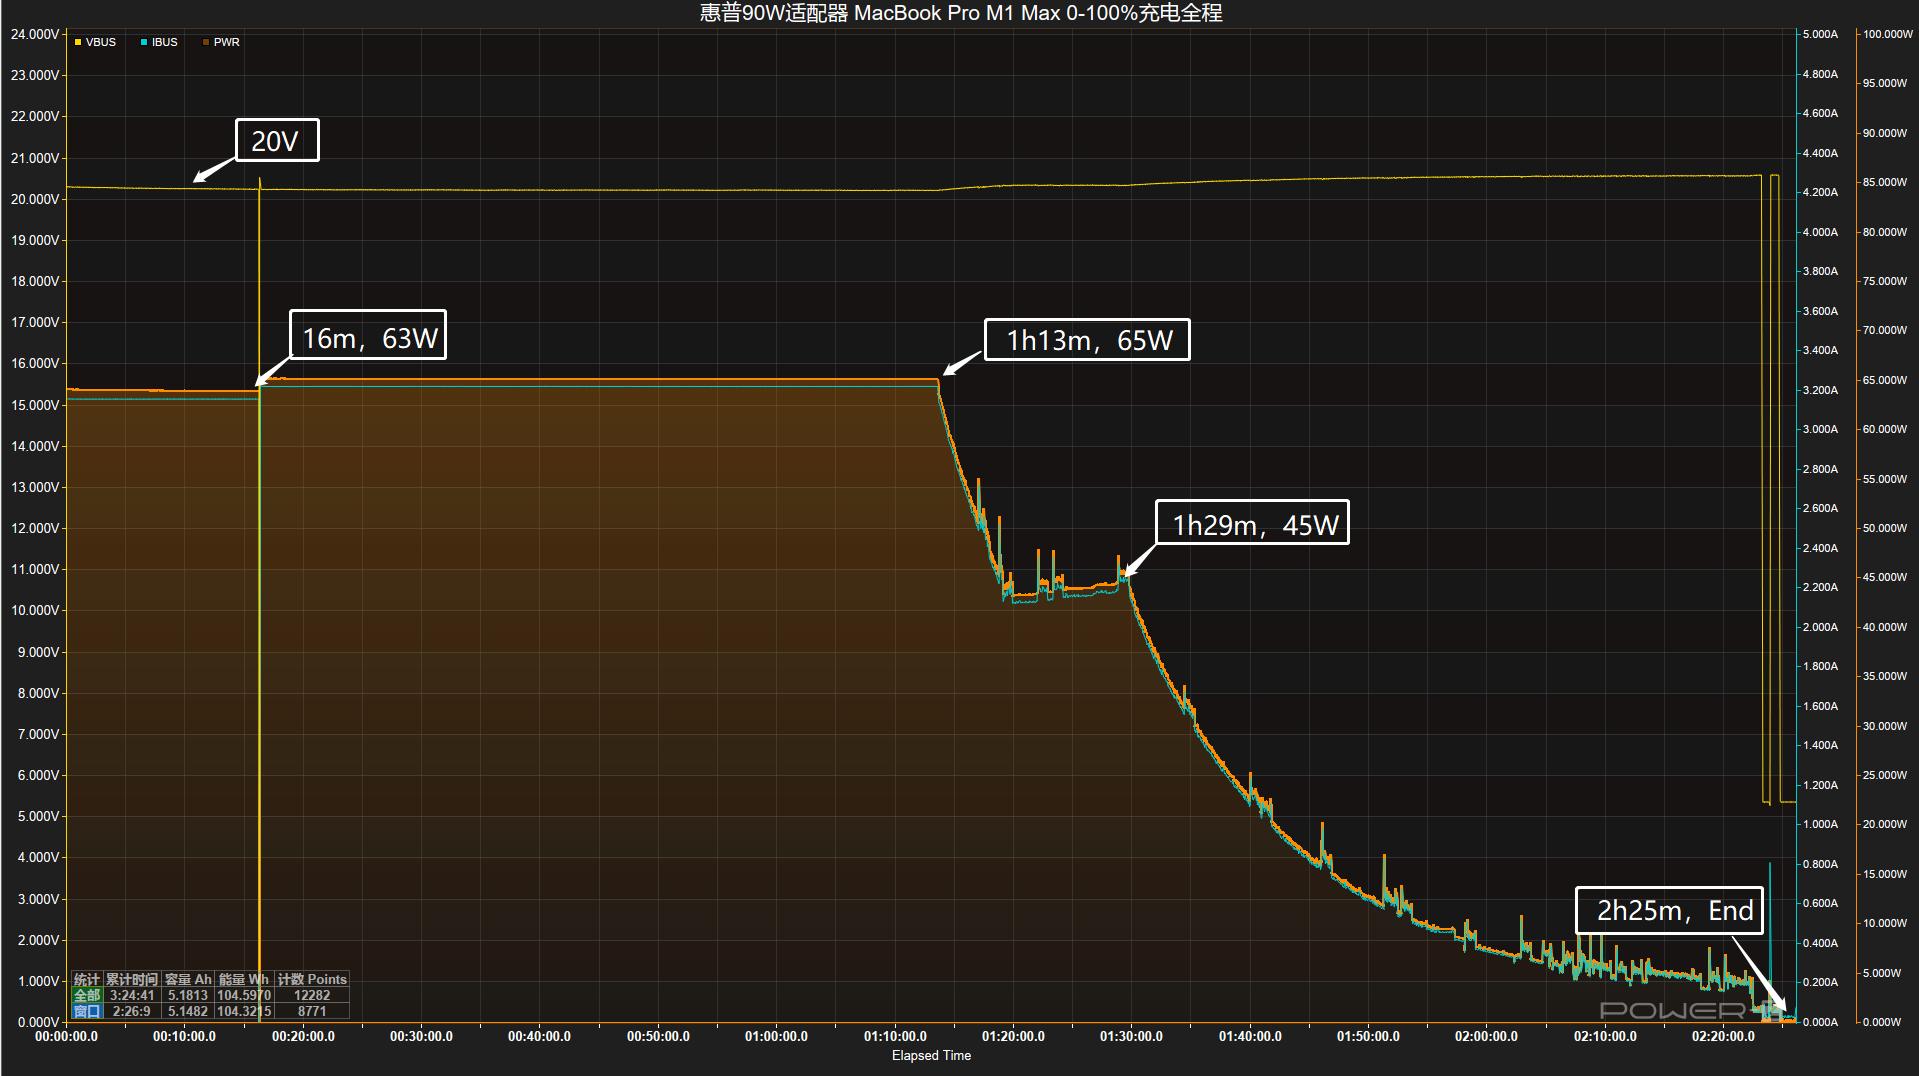Click the 计数 Points column header

[x=312, y=980]
